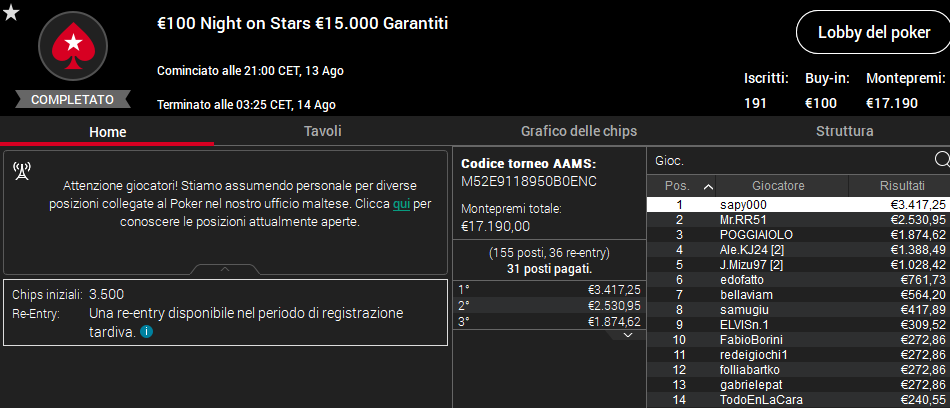
Task: Click the Gioc. player search field
Action: point(792,160)
